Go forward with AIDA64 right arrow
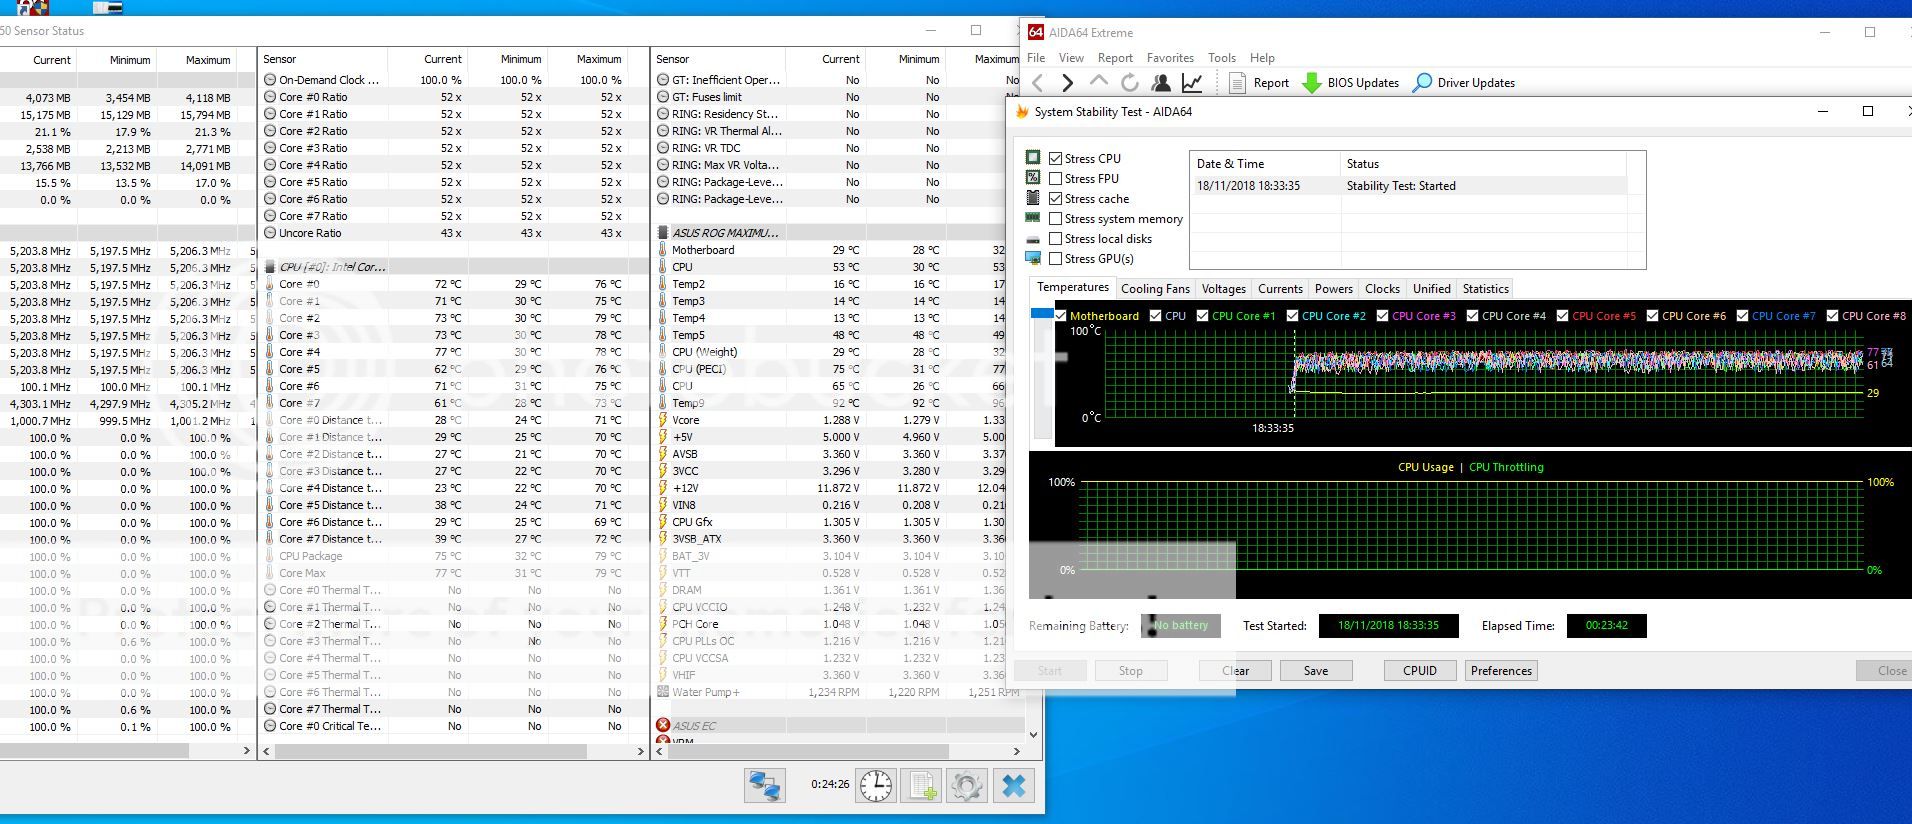 [x=1067, y=83]
